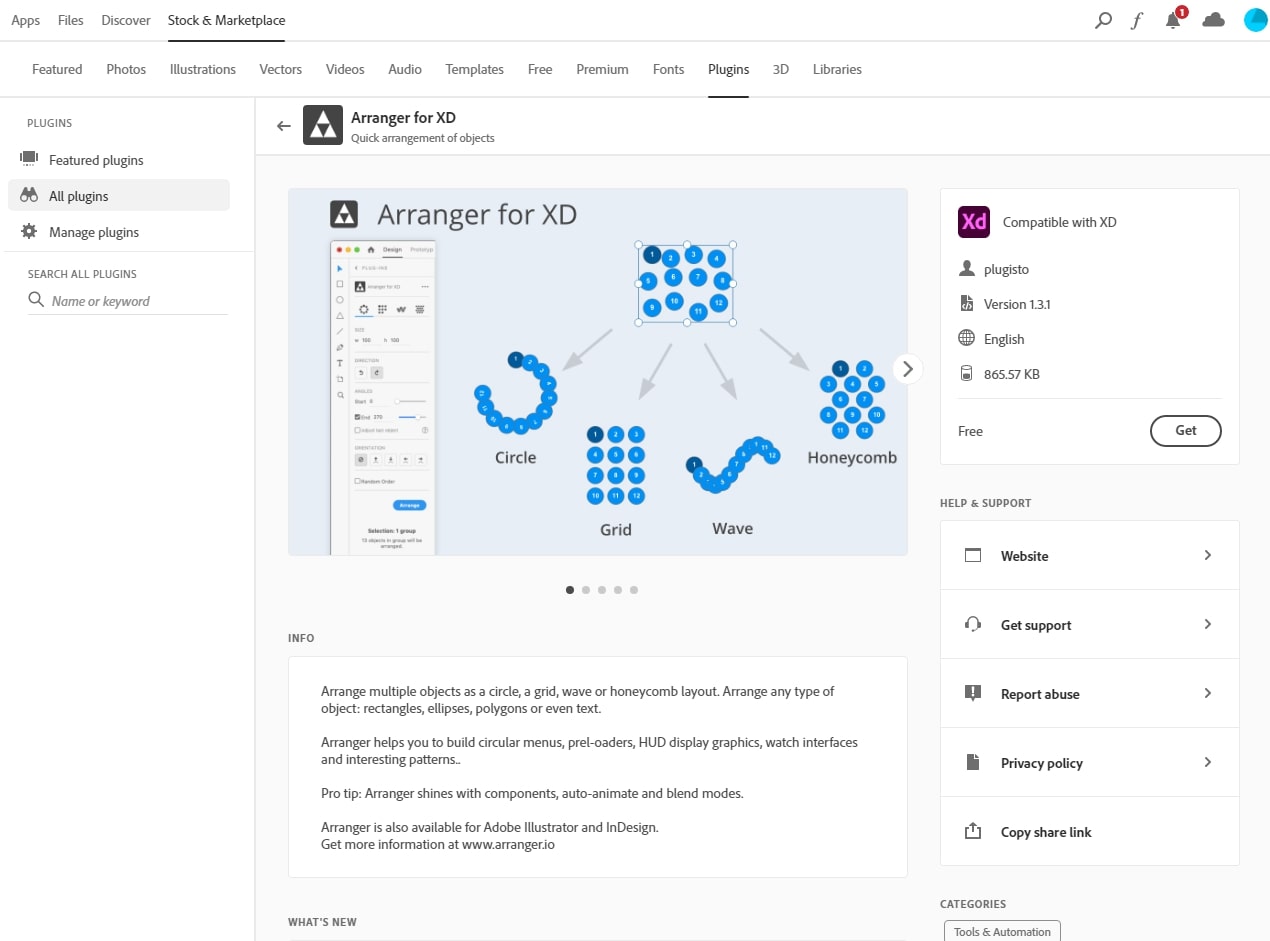Switch to the Templates tab

coord(475,69)
